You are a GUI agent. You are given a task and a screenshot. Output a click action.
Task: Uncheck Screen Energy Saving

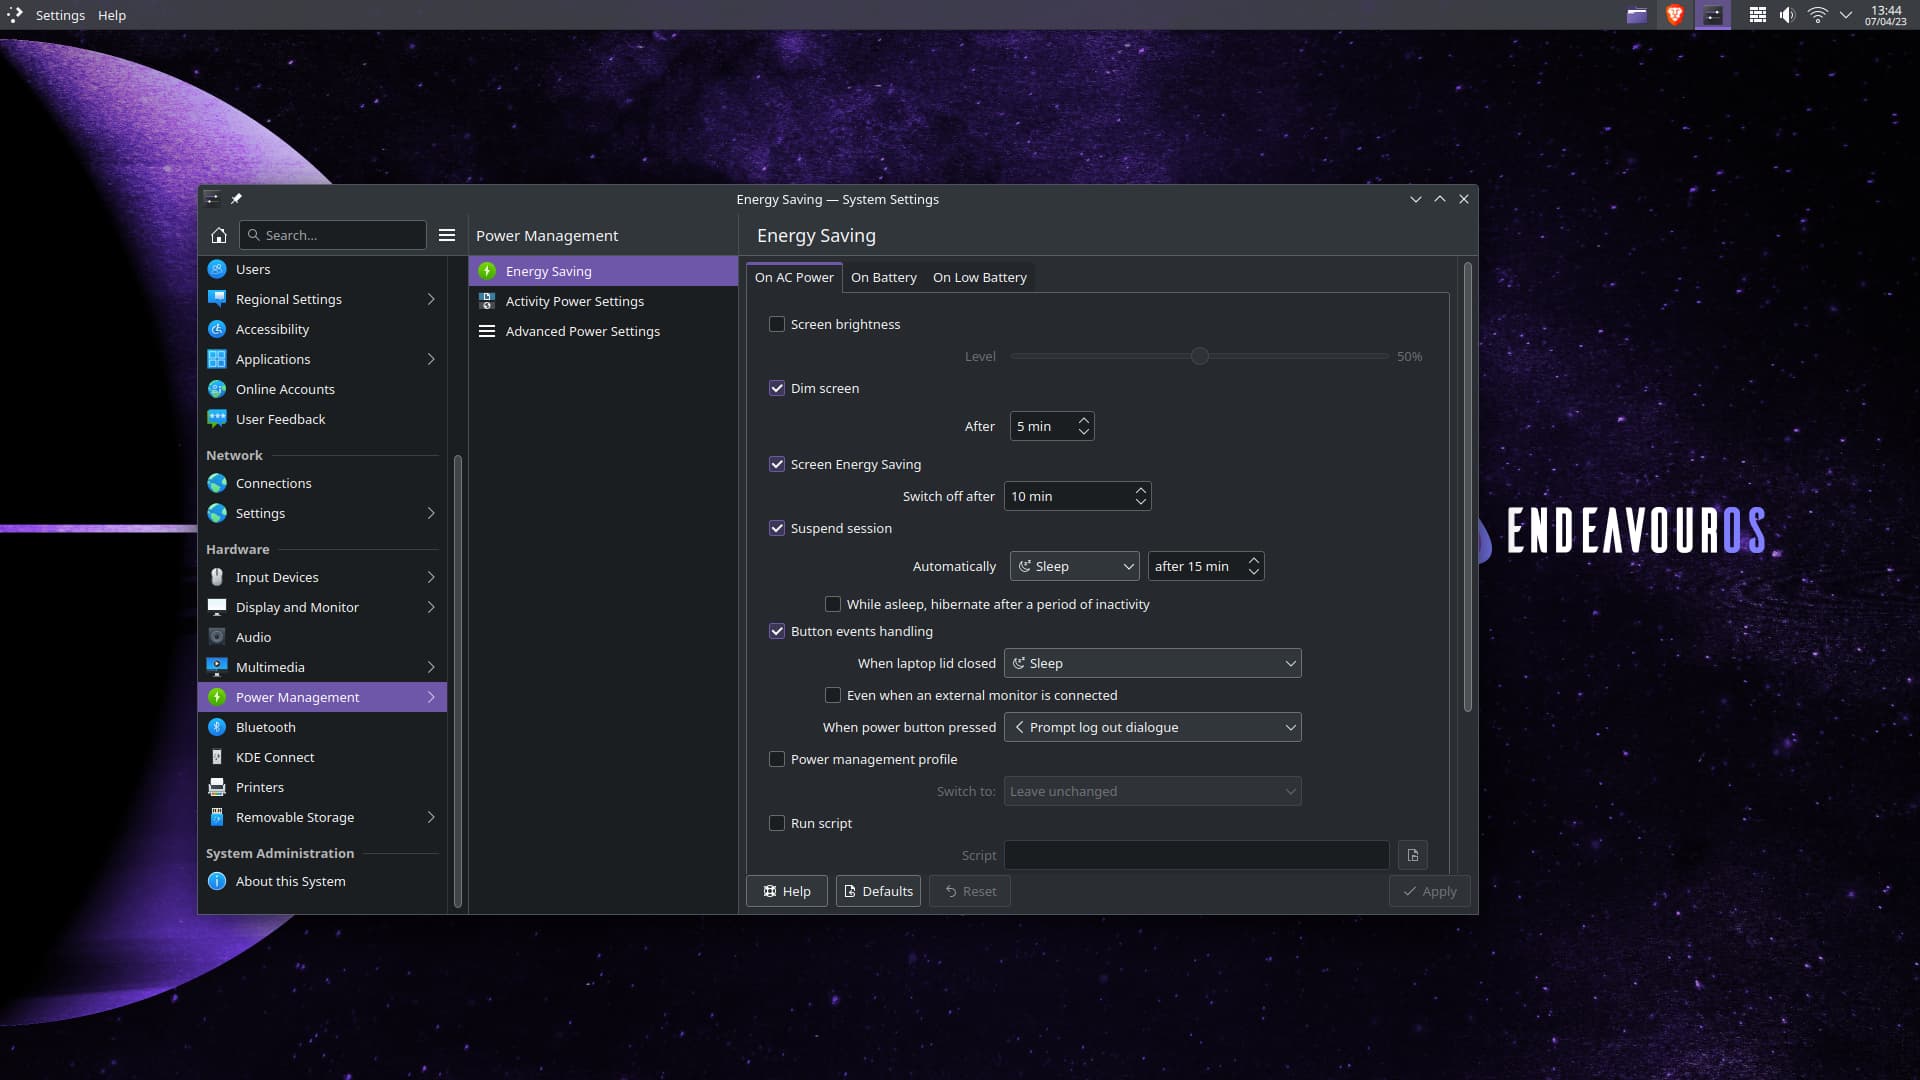pyautogui.click(x=776, y=464)
